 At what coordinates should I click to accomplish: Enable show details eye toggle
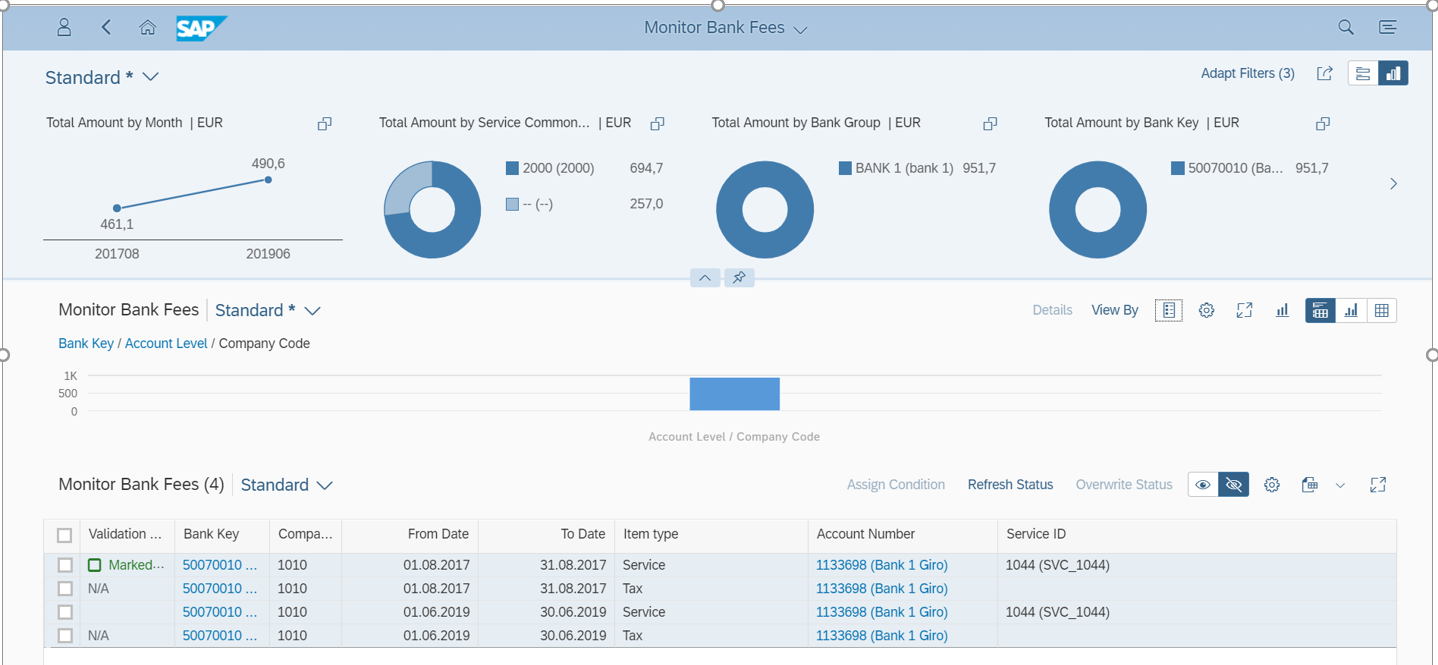coord(1202,484)
